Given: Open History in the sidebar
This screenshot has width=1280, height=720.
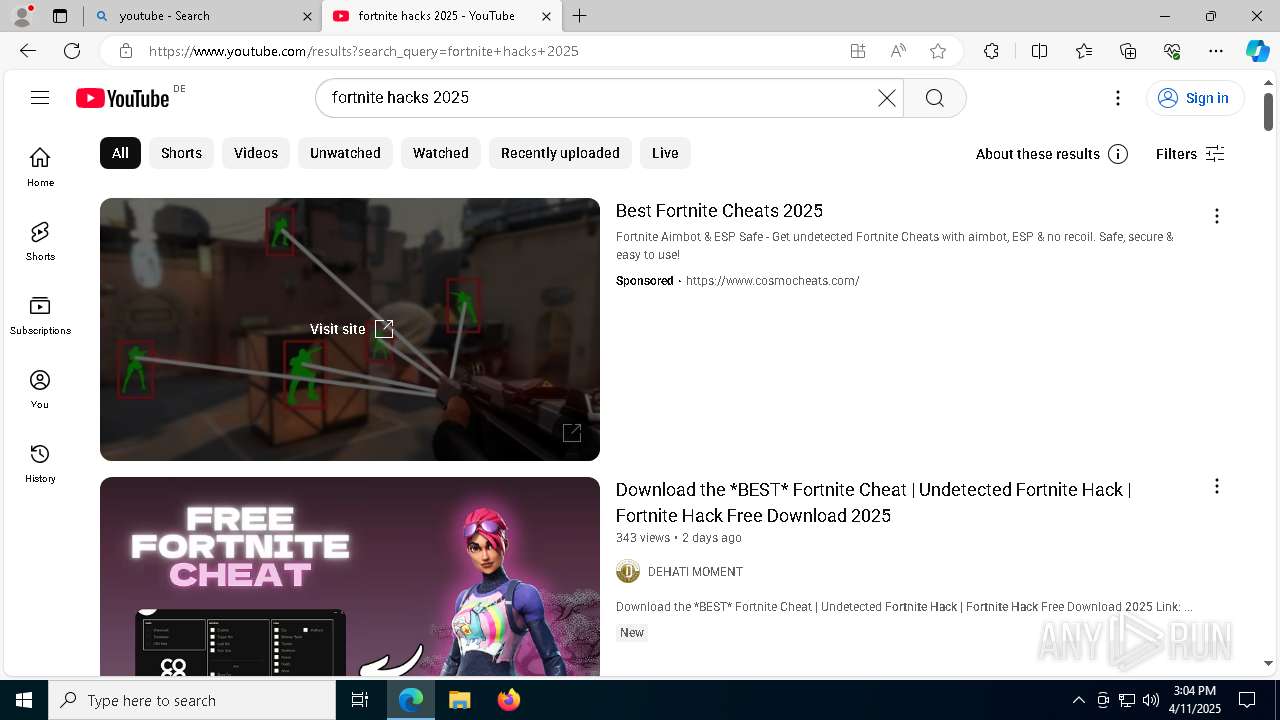Looking at the screenshot, I should tap(40, 463).
